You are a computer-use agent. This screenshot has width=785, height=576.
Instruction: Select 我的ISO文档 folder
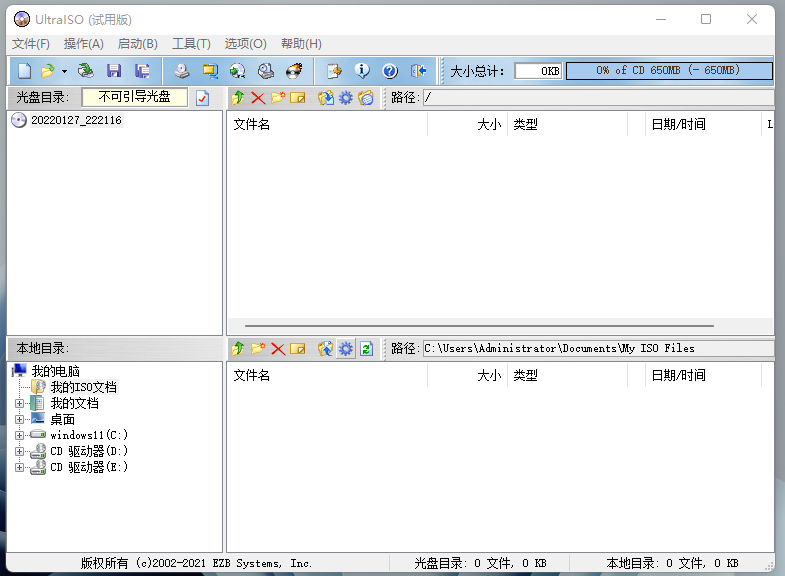(84, 387)
